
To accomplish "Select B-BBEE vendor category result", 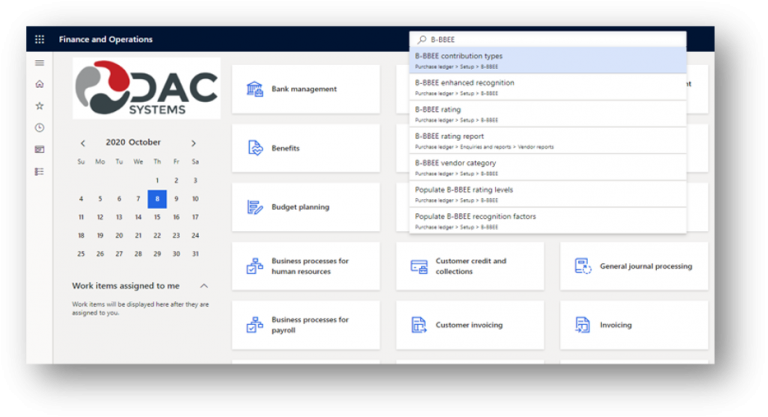I will (x=547, y=166).
